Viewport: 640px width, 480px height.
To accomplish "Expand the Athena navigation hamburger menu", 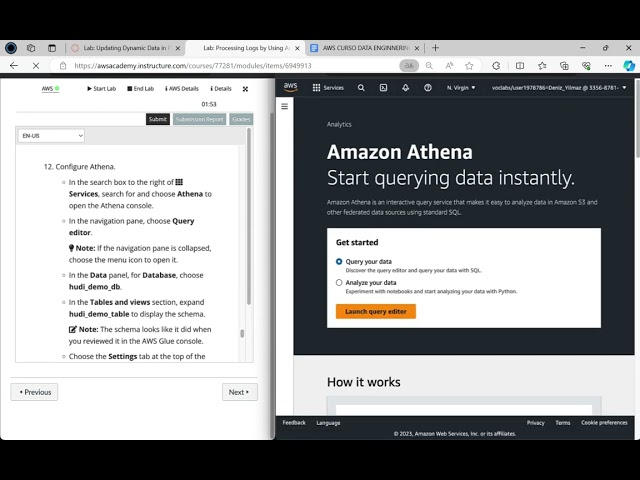I will [284, 106].
